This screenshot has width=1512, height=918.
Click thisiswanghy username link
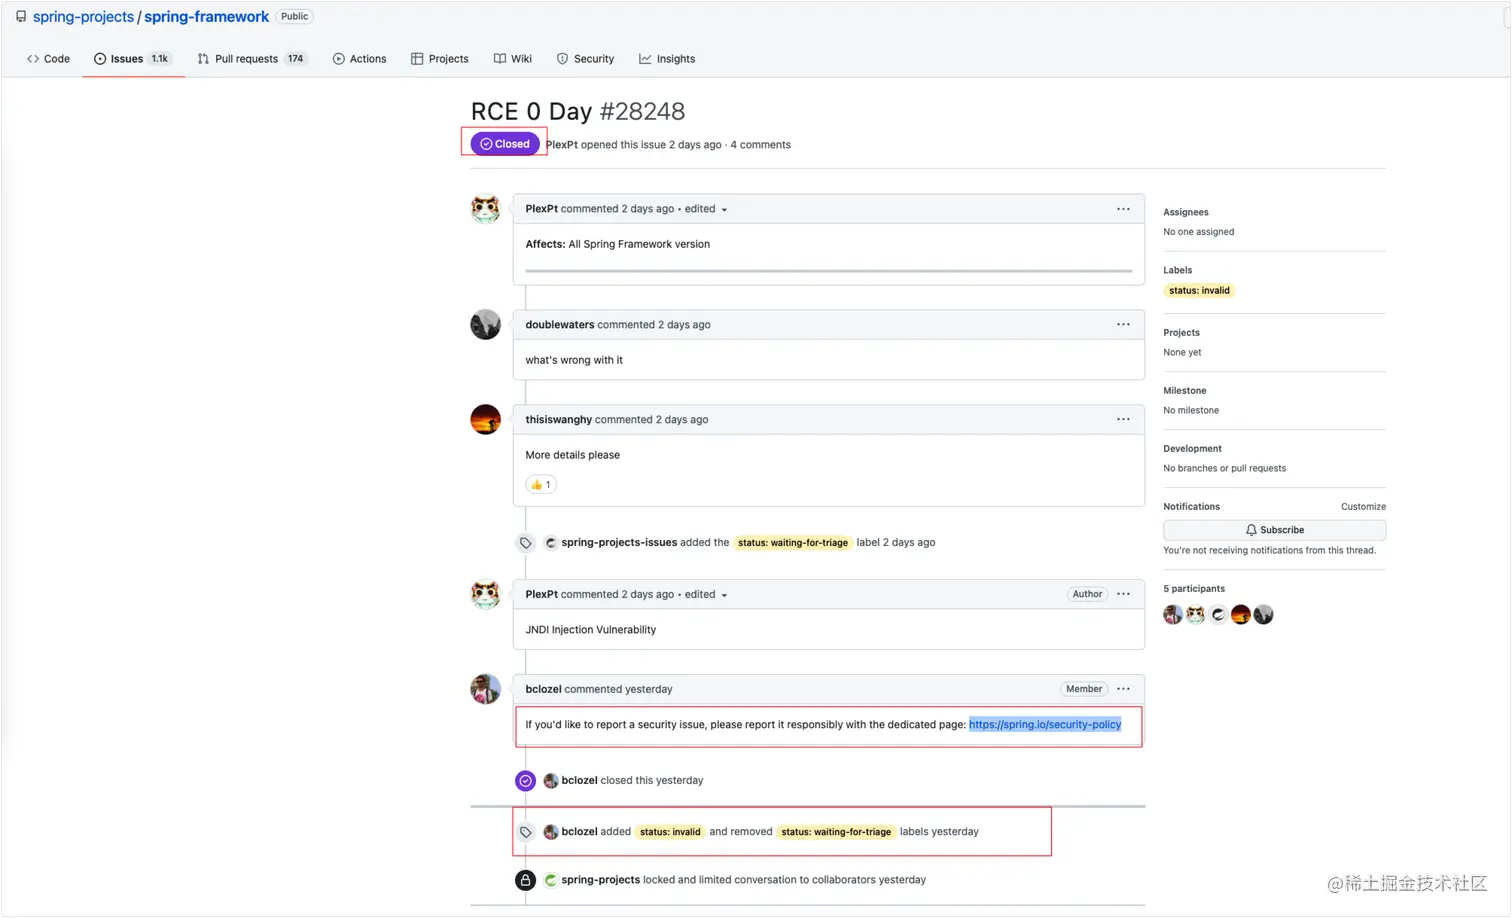(x=559, y=420)
